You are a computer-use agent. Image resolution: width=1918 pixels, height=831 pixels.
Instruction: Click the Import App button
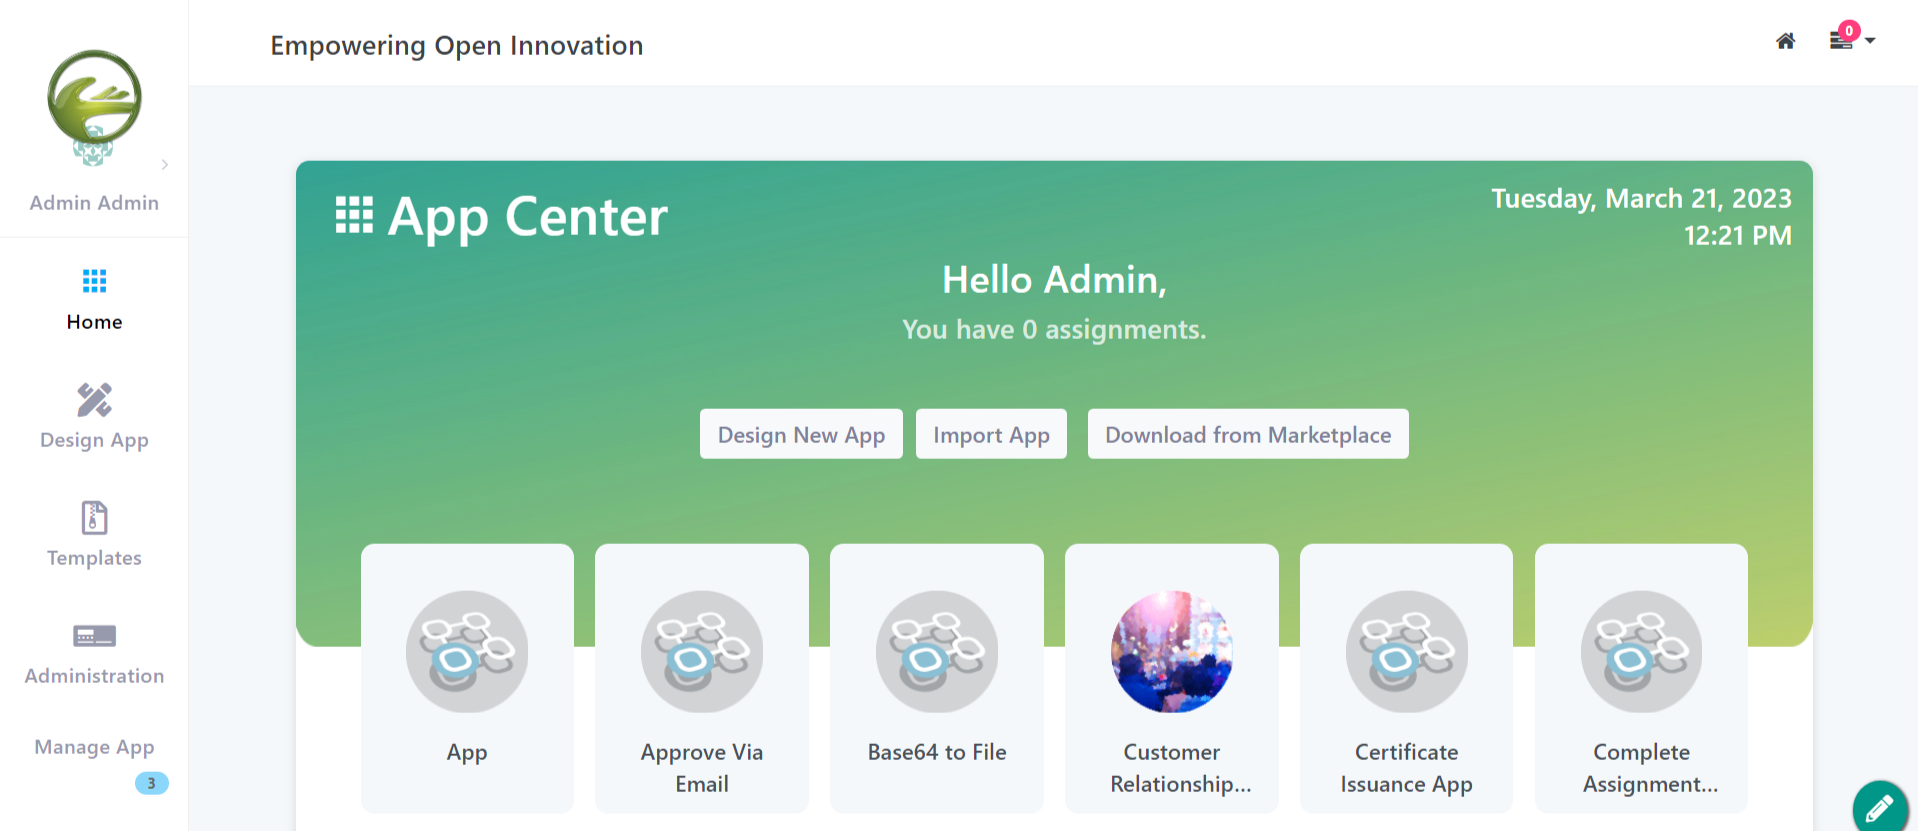click(x=991, y=434)
